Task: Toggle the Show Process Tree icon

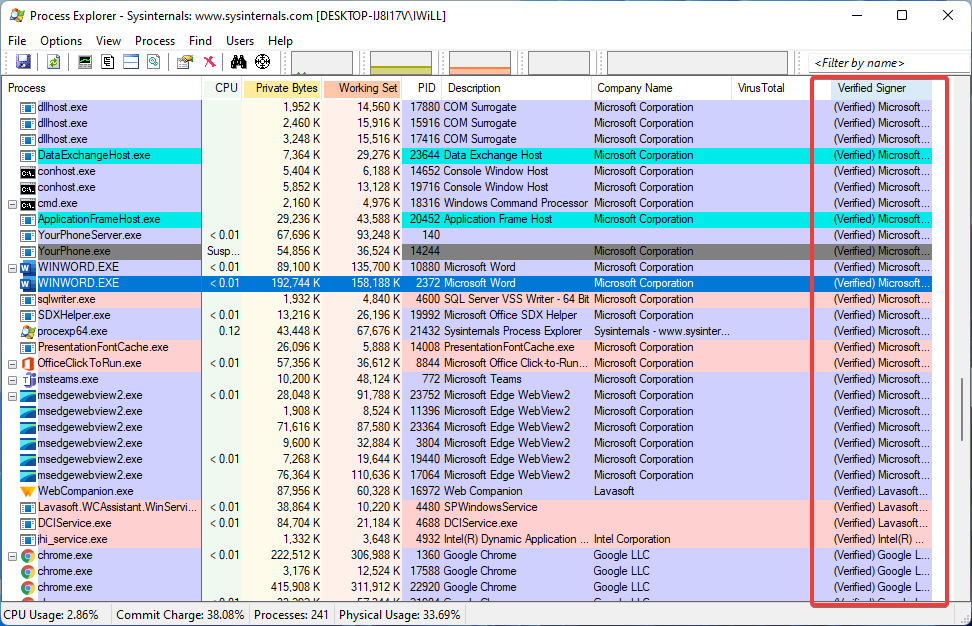Action: point(108,62)
